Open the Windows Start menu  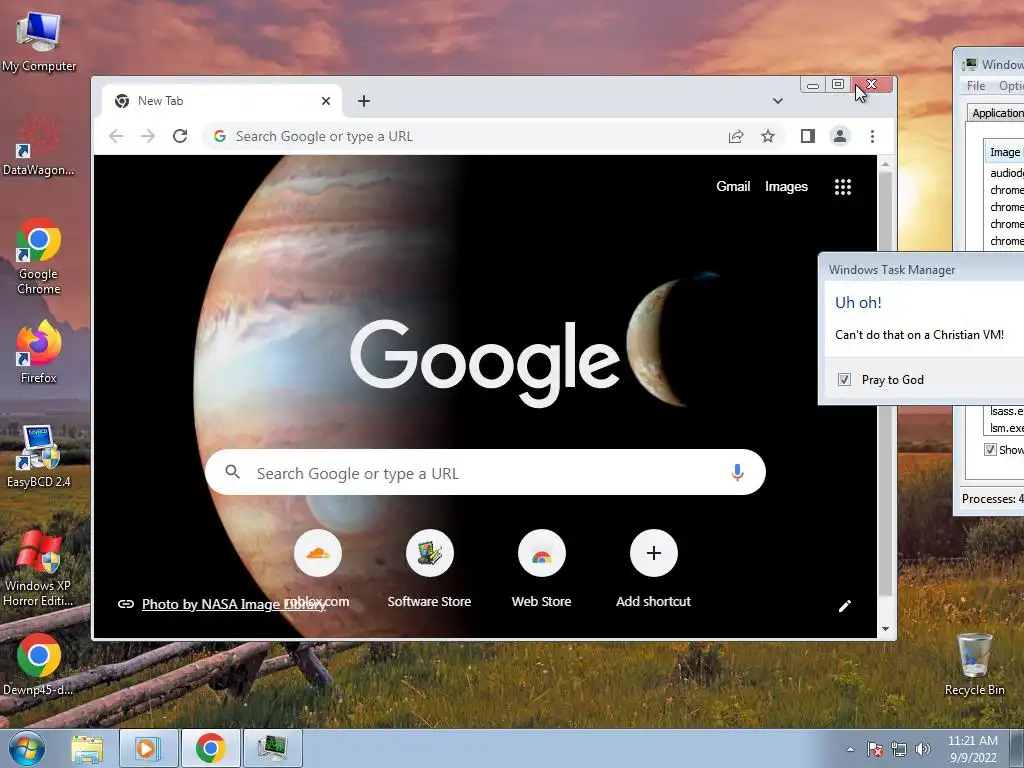[x=26, y=748]
